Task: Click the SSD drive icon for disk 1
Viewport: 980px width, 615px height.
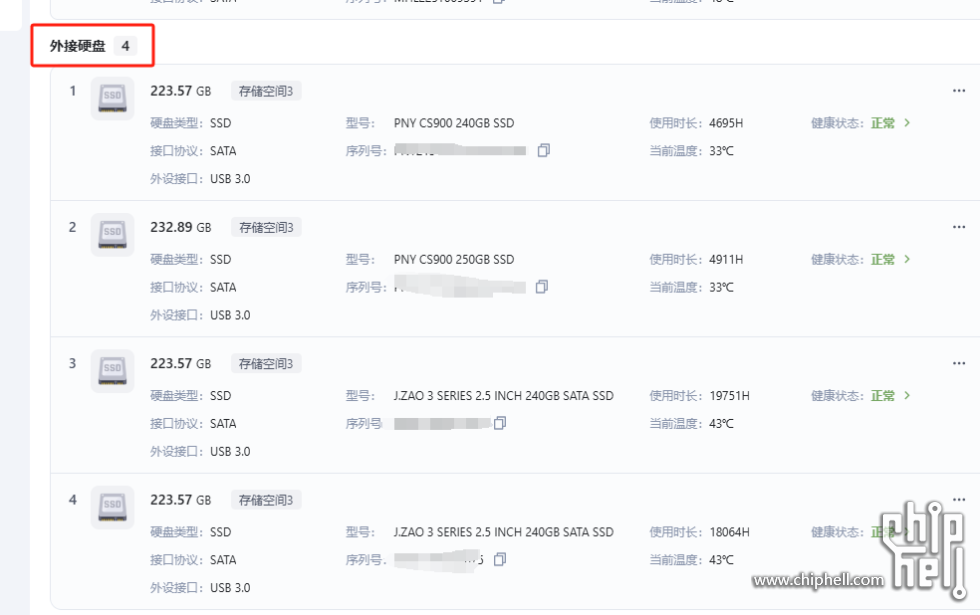Action: (112, 99)
